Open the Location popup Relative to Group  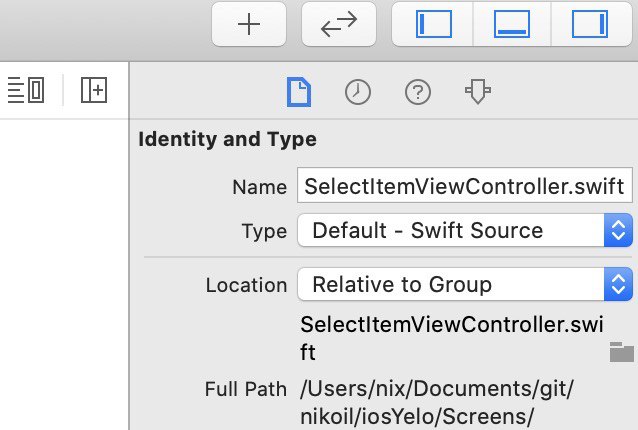465,284
